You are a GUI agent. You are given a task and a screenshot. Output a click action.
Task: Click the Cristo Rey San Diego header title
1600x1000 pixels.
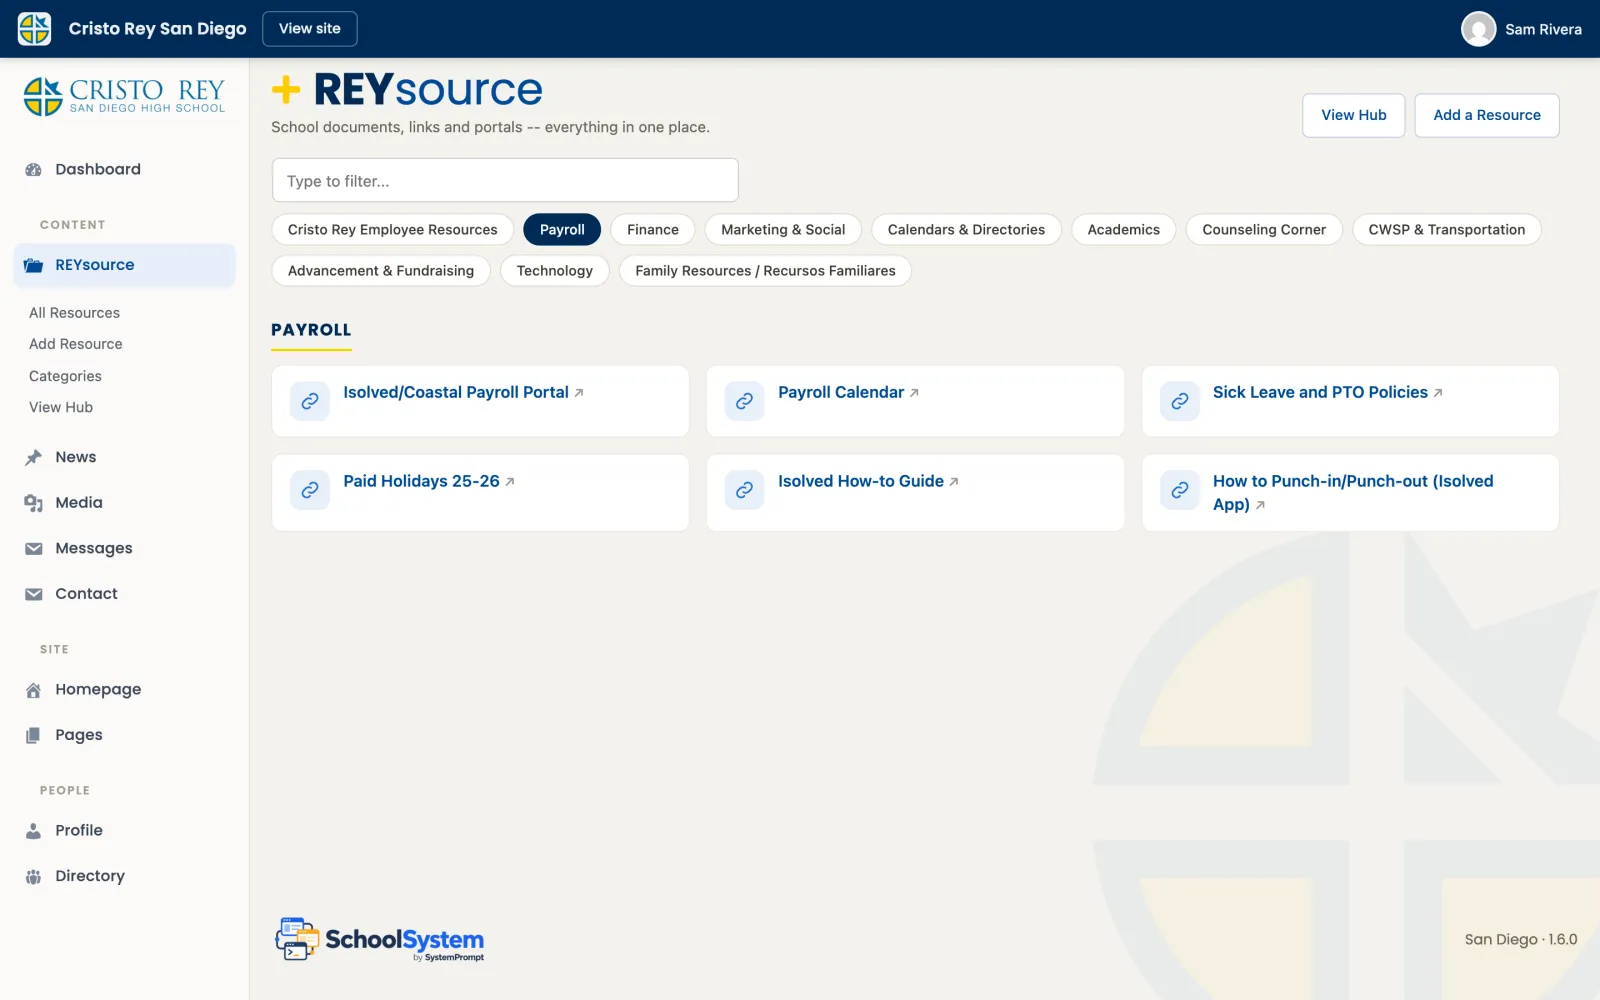(157, 29)
